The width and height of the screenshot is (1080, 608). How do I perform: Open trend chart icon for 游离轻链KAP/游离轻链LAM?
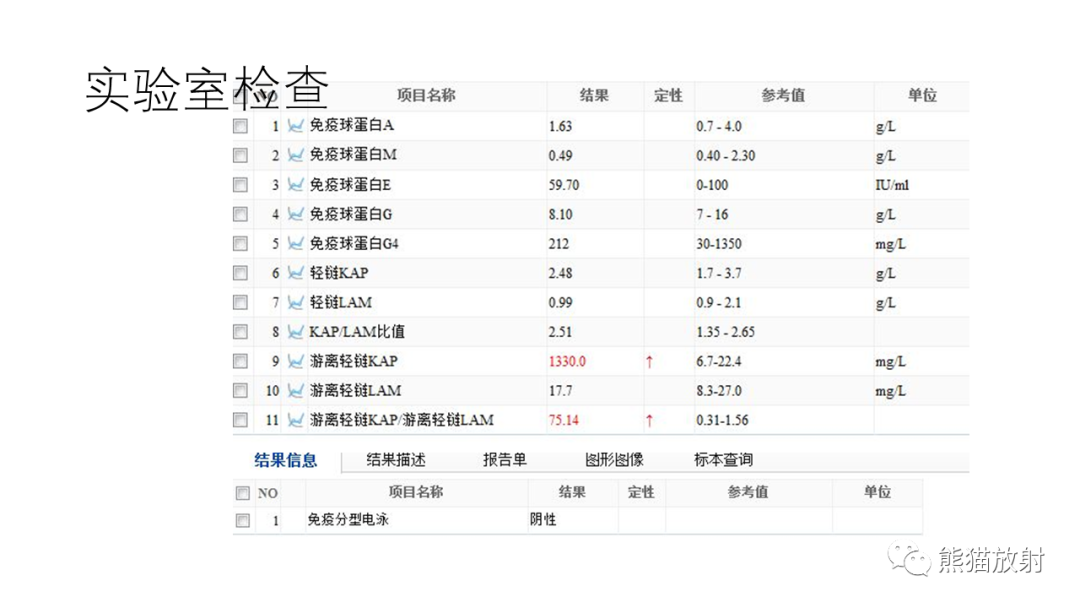point(295,420)
